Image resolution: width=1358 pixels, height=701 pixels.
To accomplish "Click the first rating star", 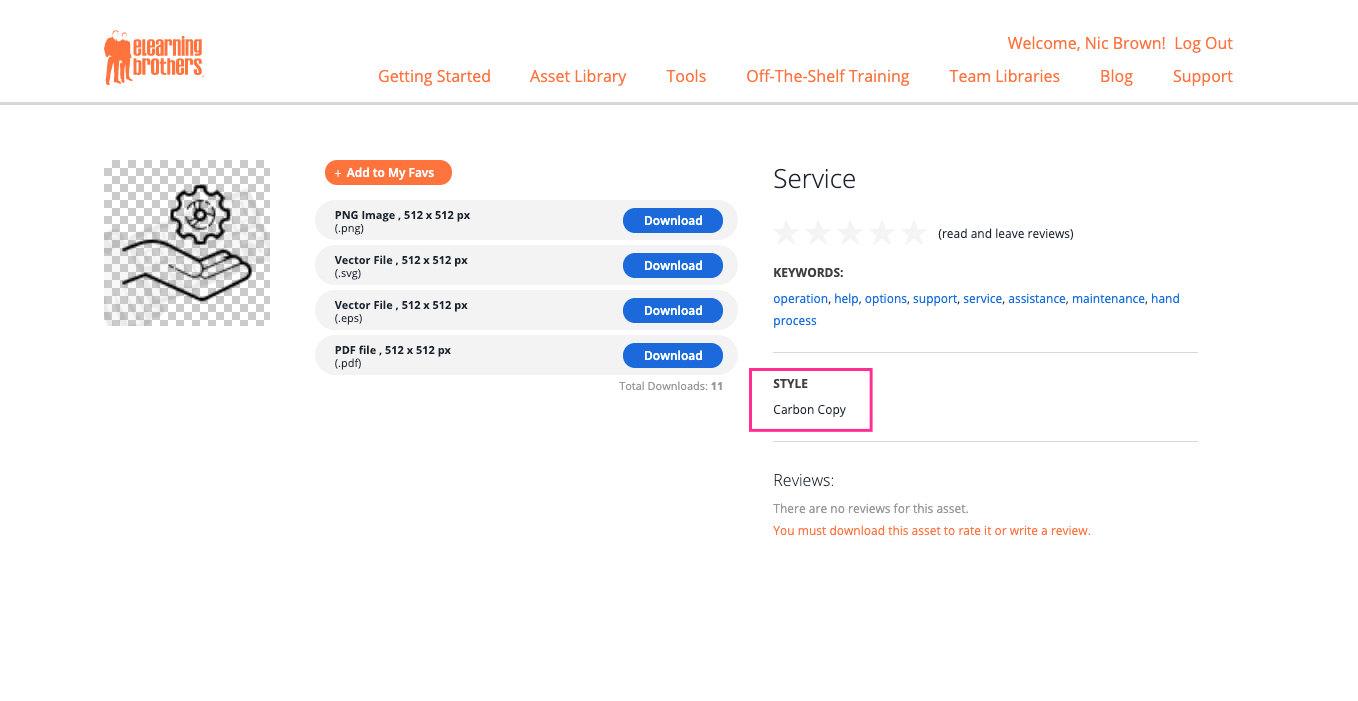I will (x=786, y=234).
